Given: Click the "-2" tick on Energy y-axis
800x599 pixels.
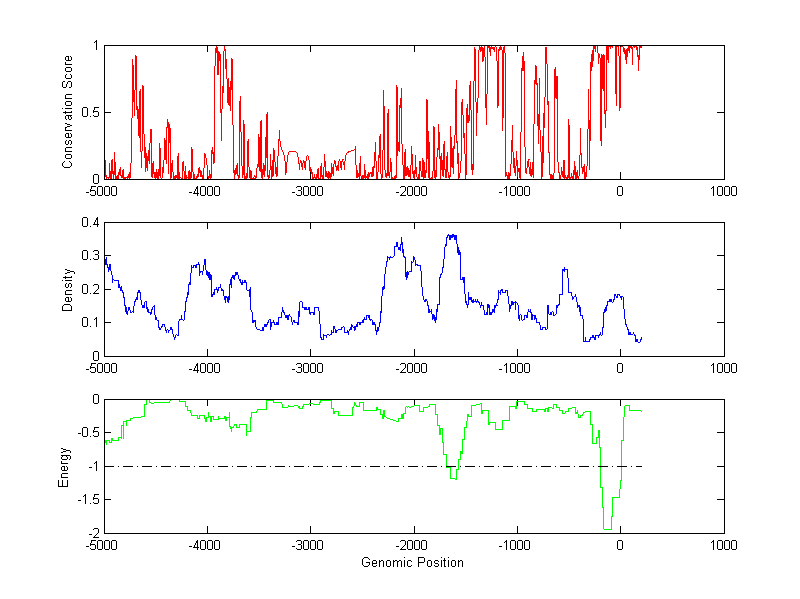Looking at the screenshot, I should 93,533.
